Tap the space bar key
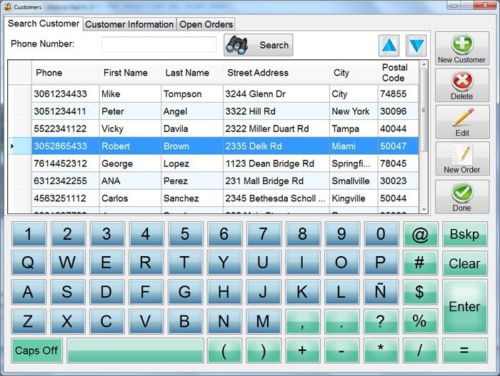The height and width of the screenshot is (376, 500). click(x=135, y=351)
